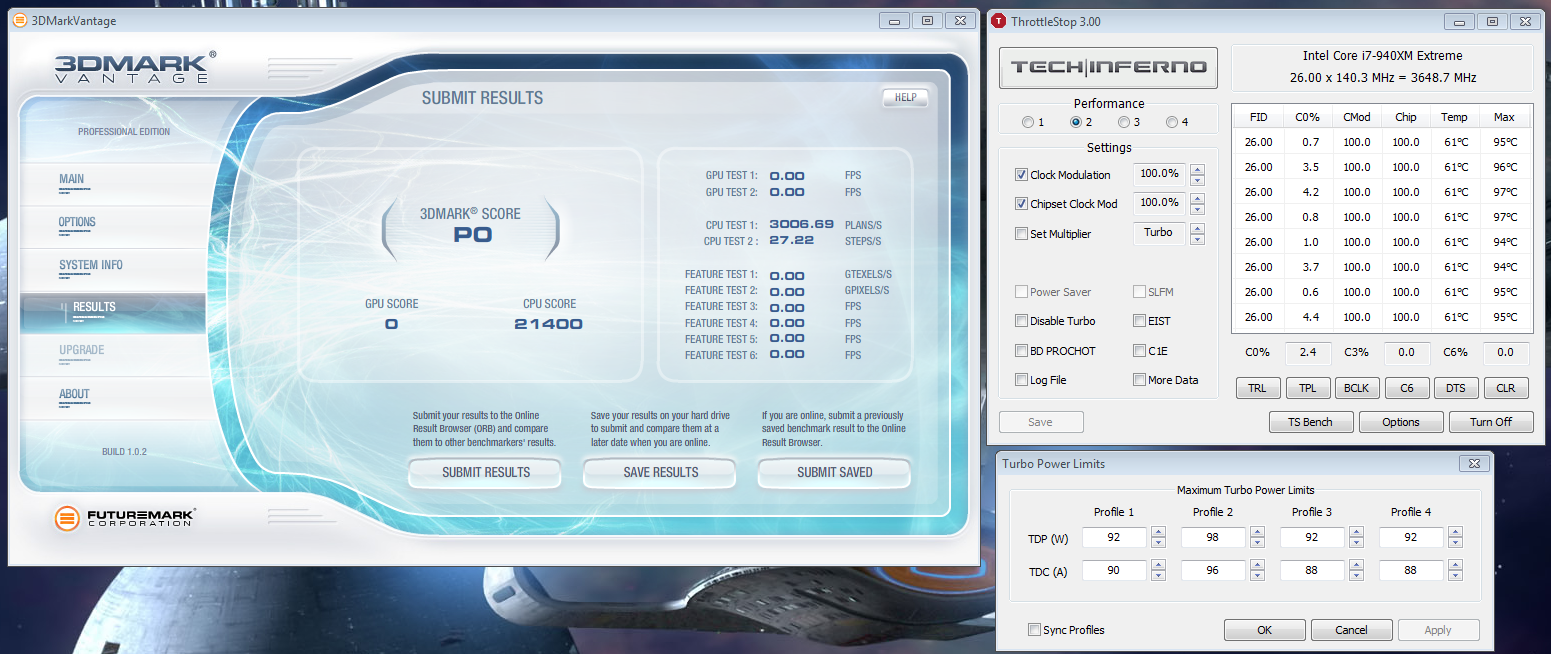The image size is (1551, 654).
Task: Click the ThrottleStop title bar icon
Action: coord(998,21)
